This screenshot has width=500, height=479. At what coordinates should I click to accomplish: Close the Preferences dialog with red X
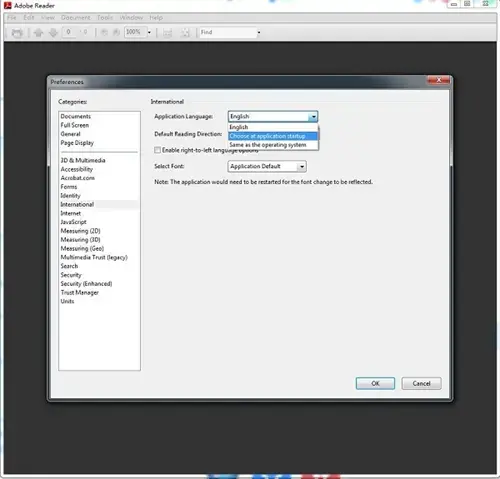coord(439,80)
